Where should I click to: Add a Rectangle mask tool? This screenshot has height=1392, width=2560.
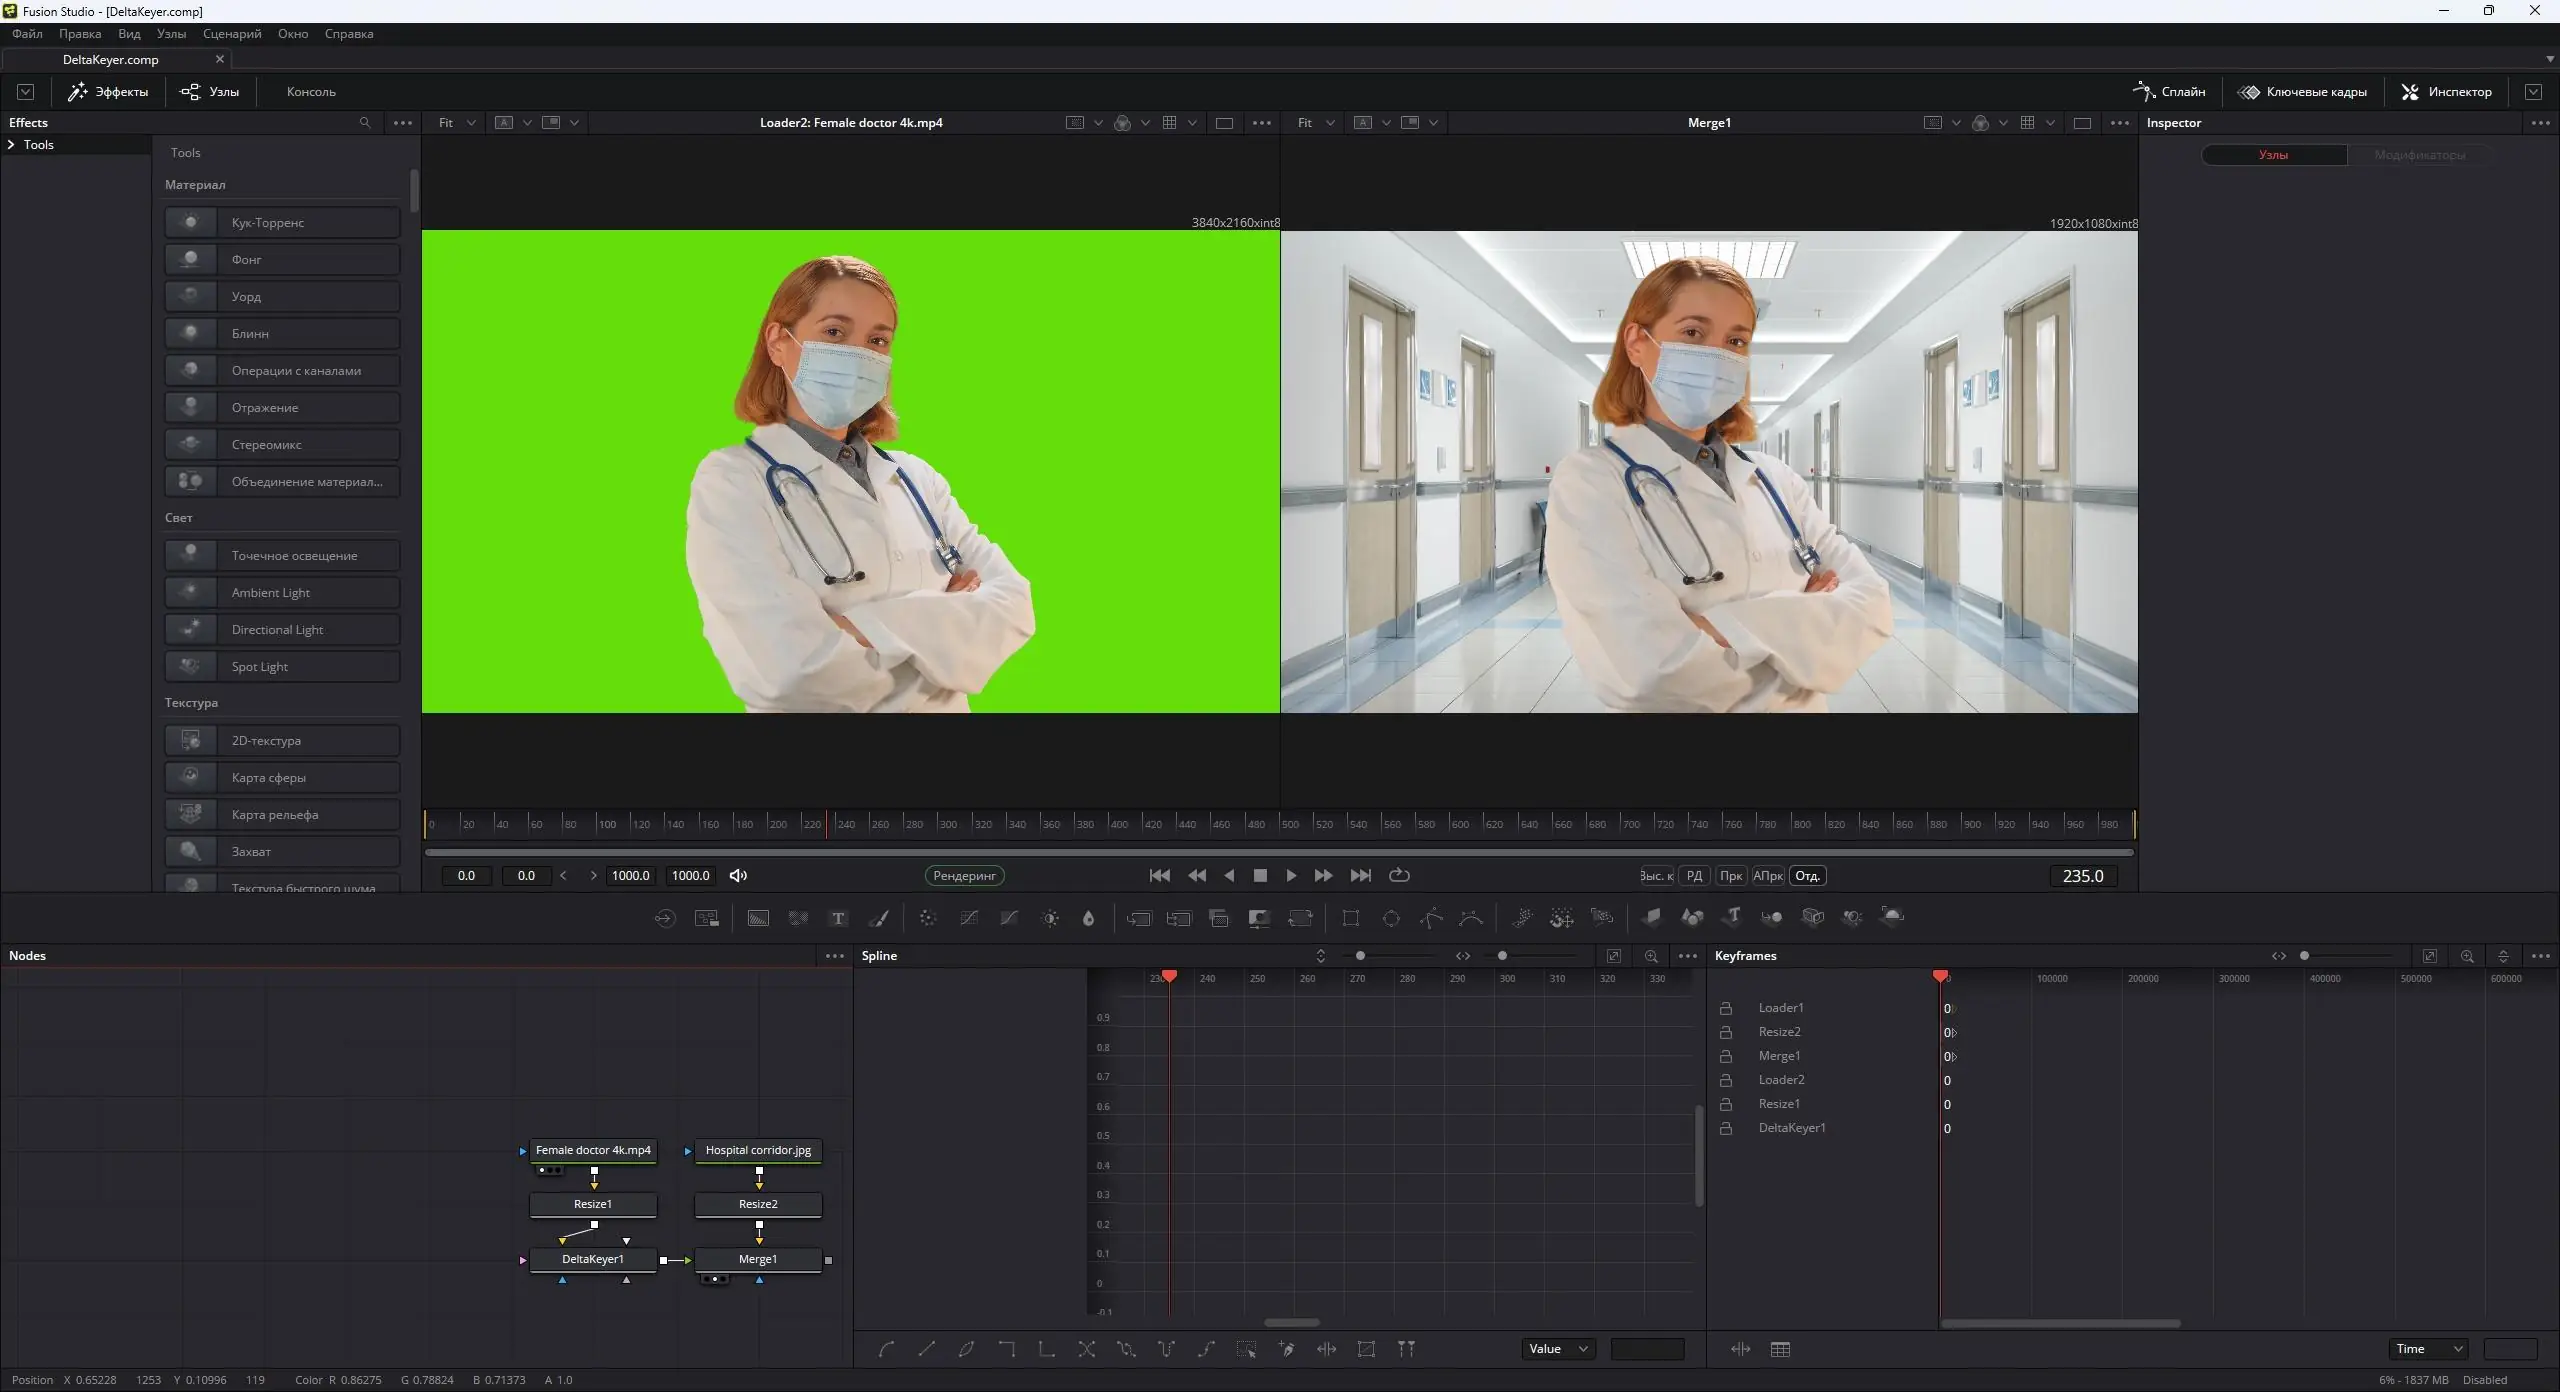1351,918
